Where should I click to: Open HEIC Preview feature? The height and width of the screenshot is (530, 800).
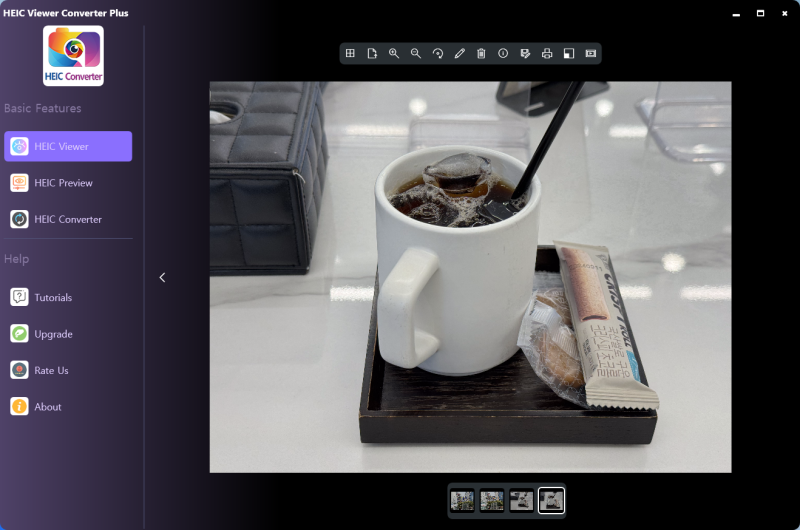pyautogui.click(x=68, y=183)
